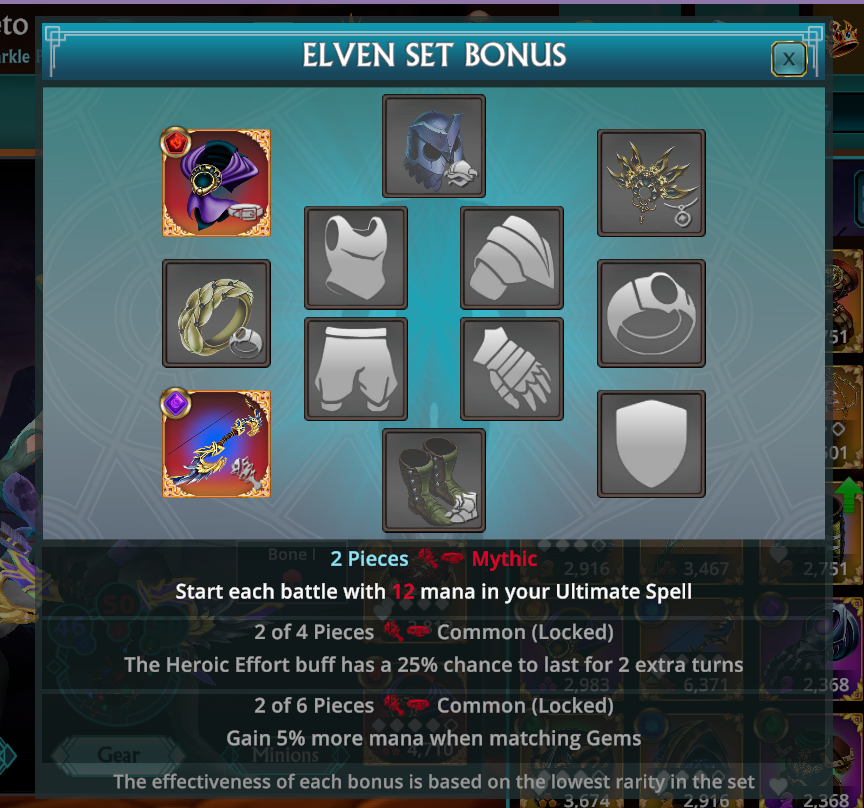Select the blue helmet gear slot
This screenshot has height=808, width=864.
tap(434, 146)
